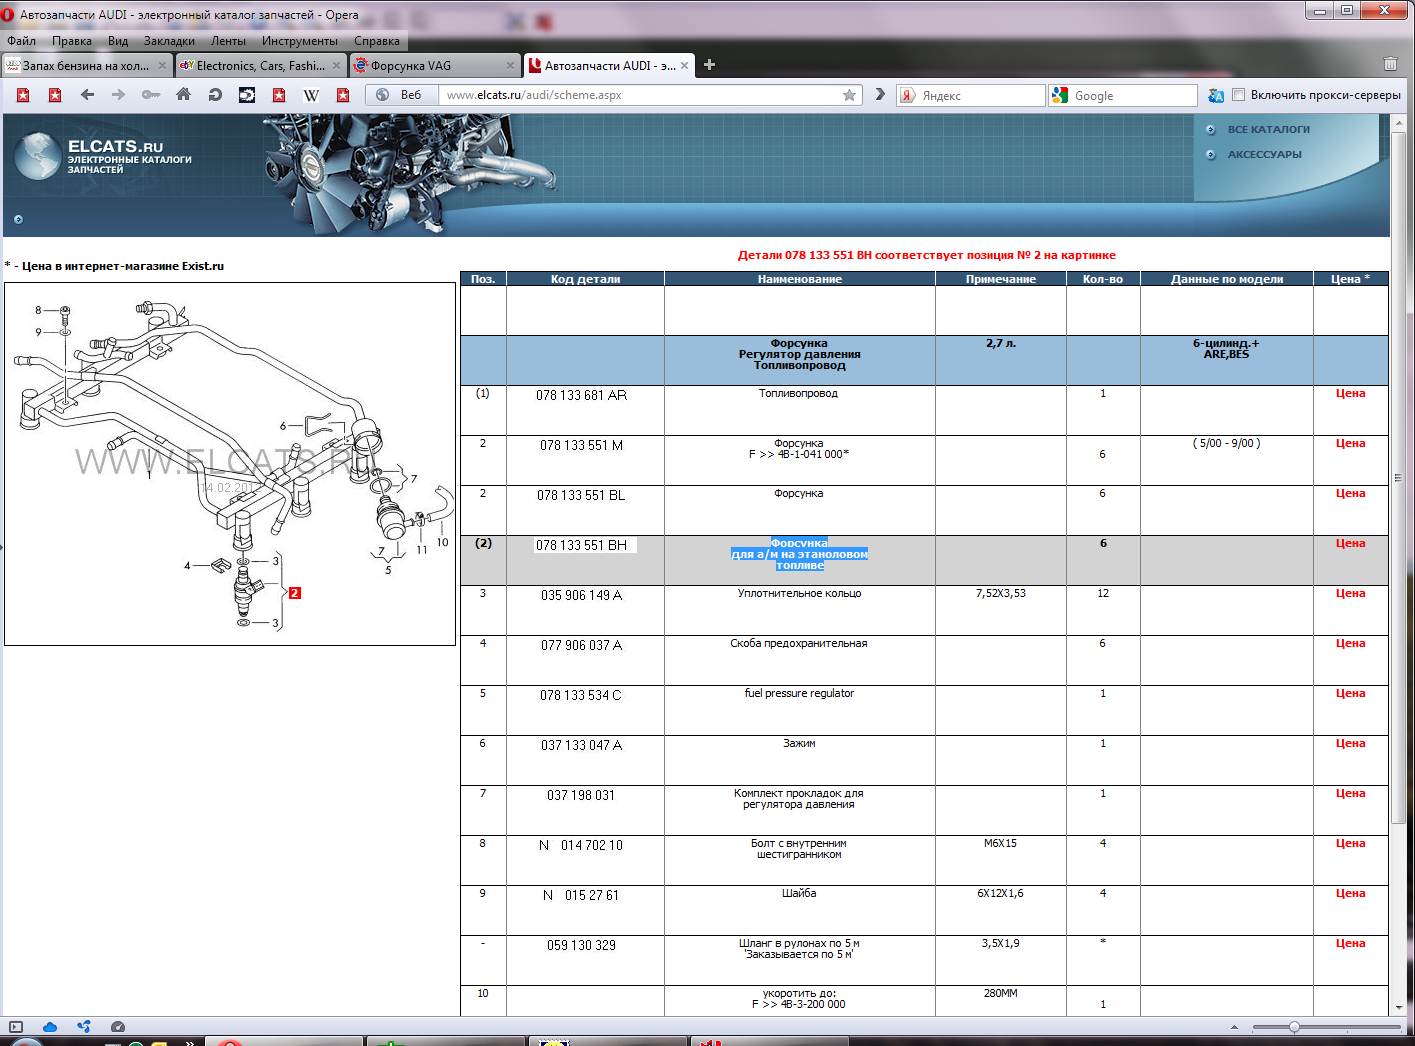Image resolution: width=1415 pixels, height=1046 pixels.
Task: Click Цена for 037 198 031
Action: pos(1350,793)
